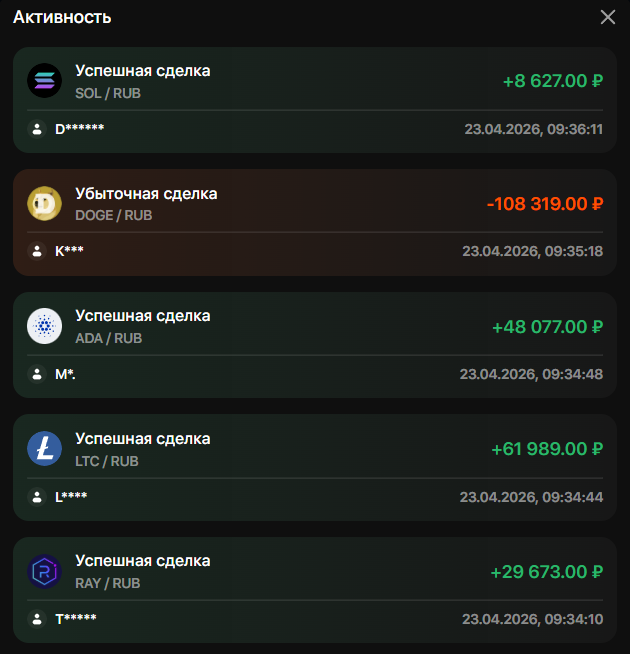Image resolution: width=630 pixels, height=654 pixels.
Task: Click the Litecoin (LTC) coin icon
Action: (44, 449)
